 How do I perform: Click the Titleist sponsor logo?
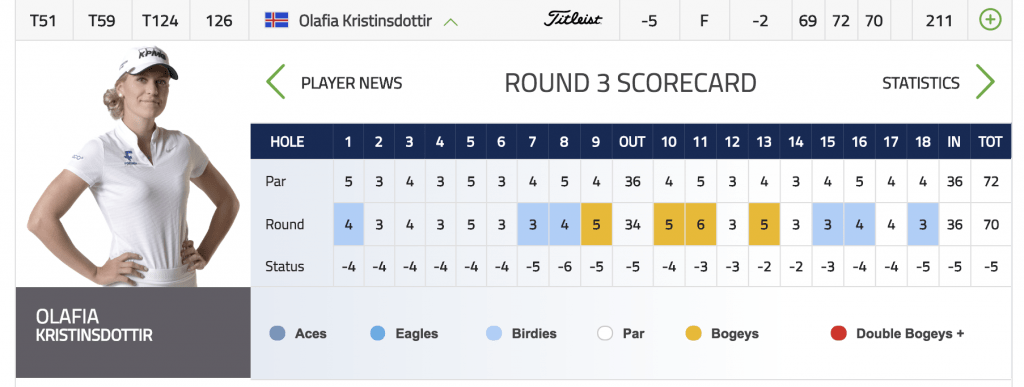click(x=573, y=20)
